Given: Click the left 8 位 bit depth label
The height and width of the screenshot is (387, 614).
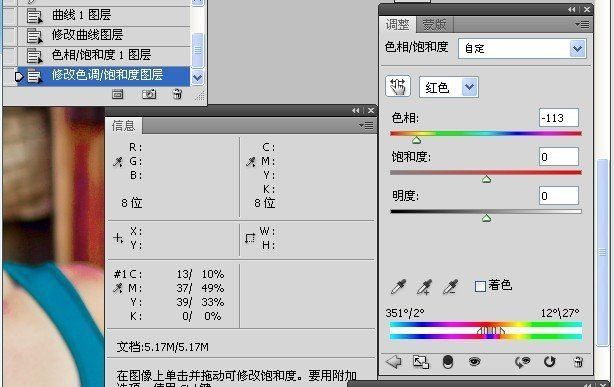Looking at the screenshot, I should [x=132, y=203].
